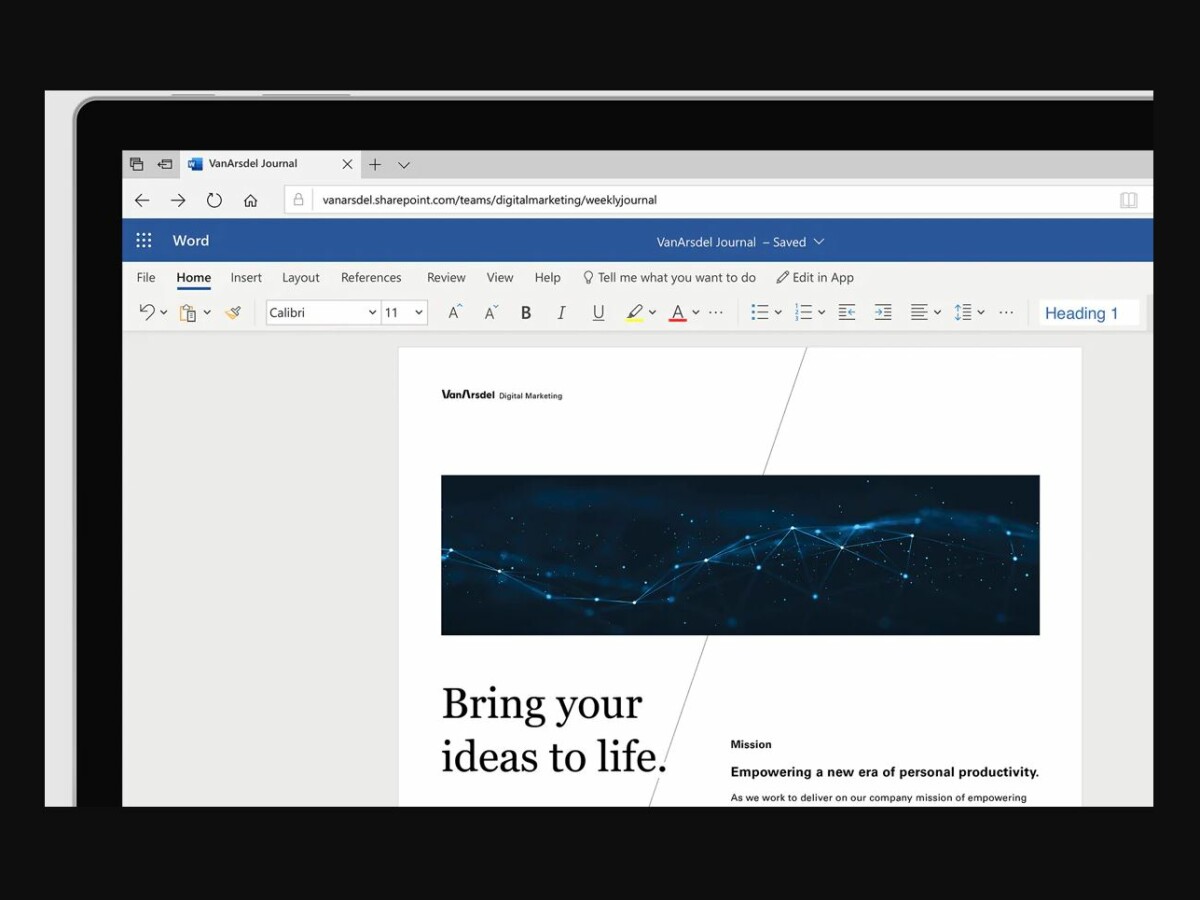Expand font color dropdown arrow
1200x900 pixels.
(695, 313)
